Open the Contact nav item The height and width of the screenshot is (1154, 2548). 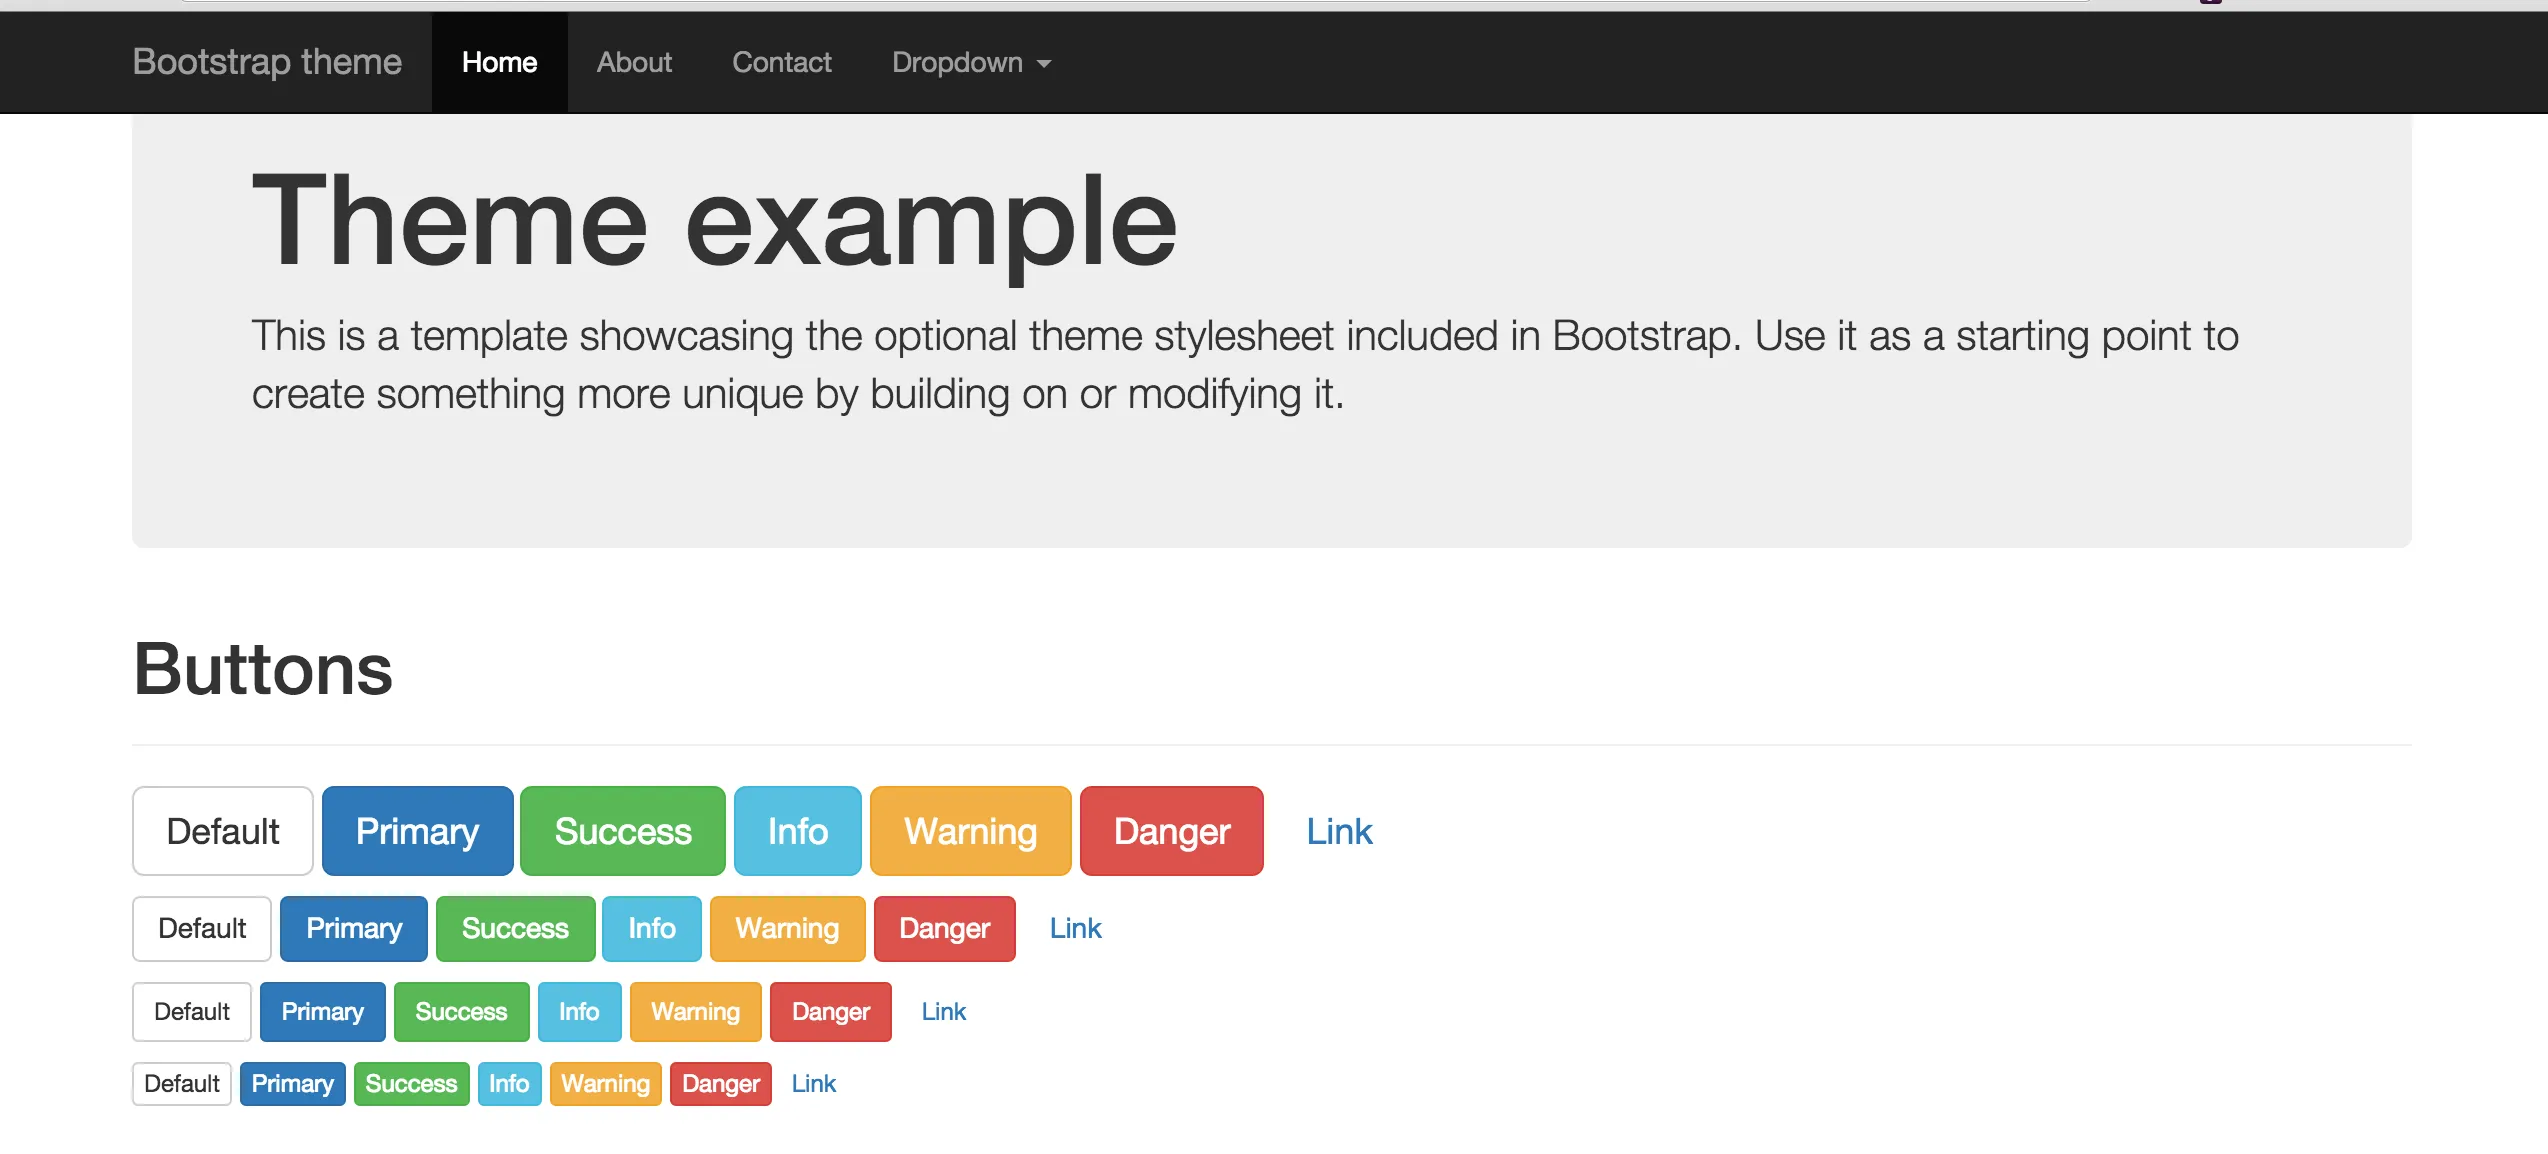(x=782, y=62)
